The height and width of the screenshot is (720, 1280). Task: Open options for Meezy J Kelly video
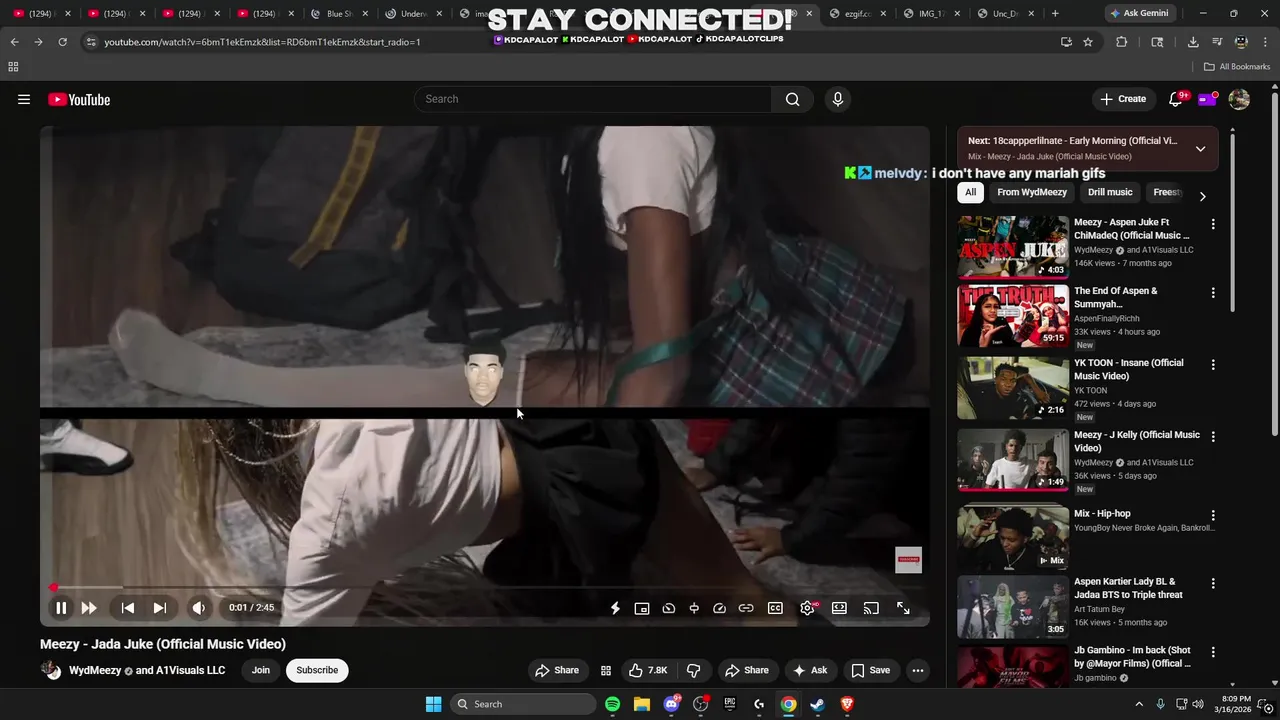pos(1213,437)
